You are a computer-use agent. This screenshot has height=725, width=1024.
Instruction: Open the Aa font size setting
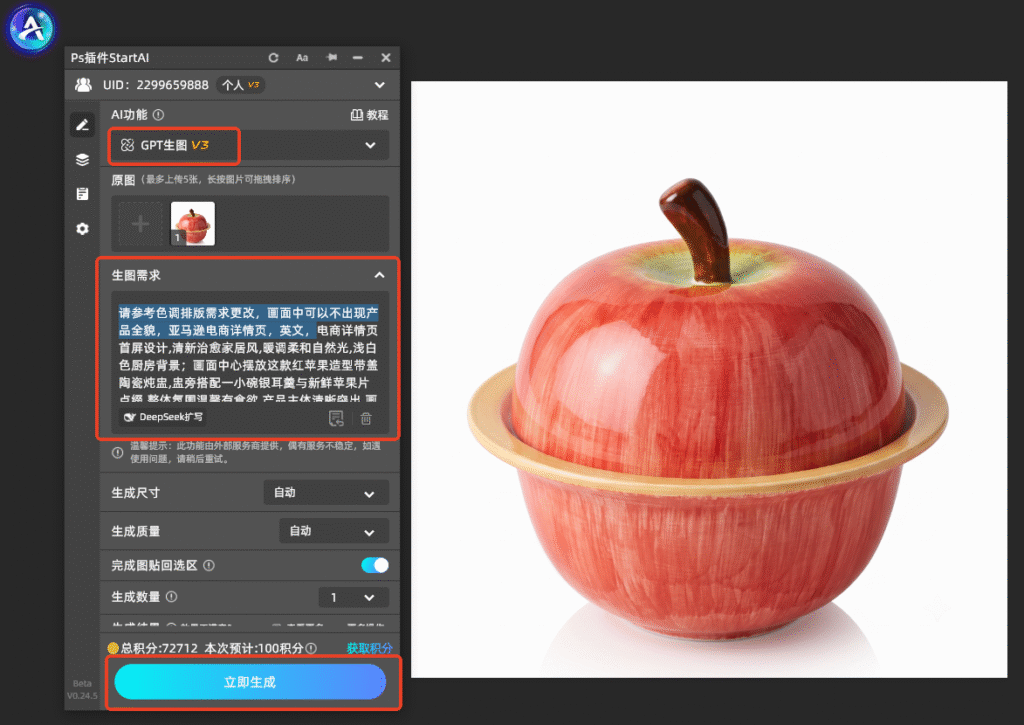point(302,57)
